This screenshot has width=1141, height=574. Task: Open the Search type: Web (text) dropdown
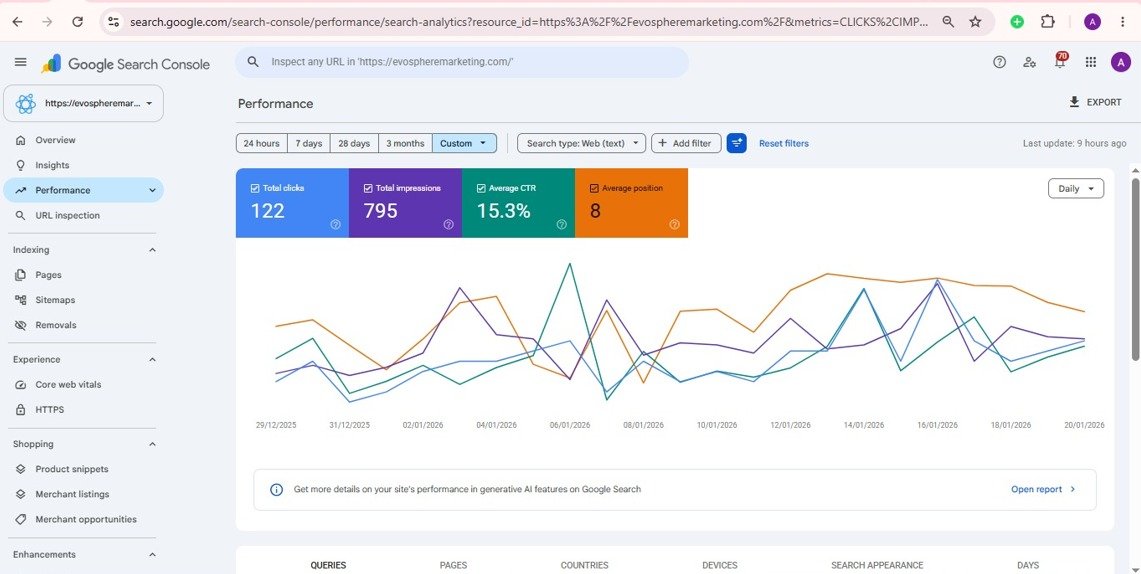[x=581, y=143]
